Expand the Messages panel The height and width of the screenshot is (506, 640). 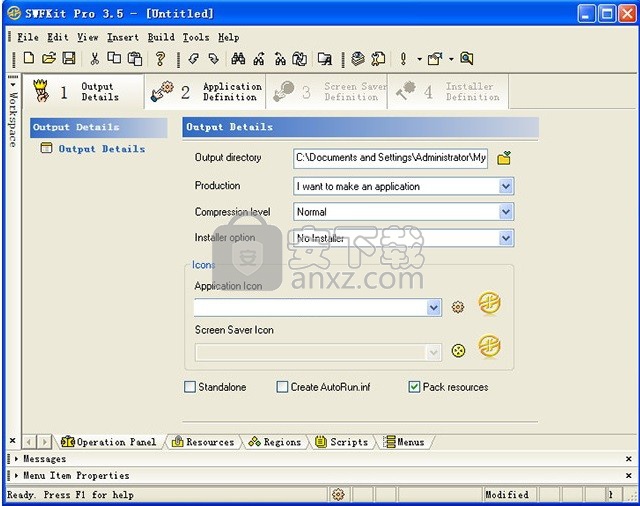pyautogui.click(x=16, y=459)
